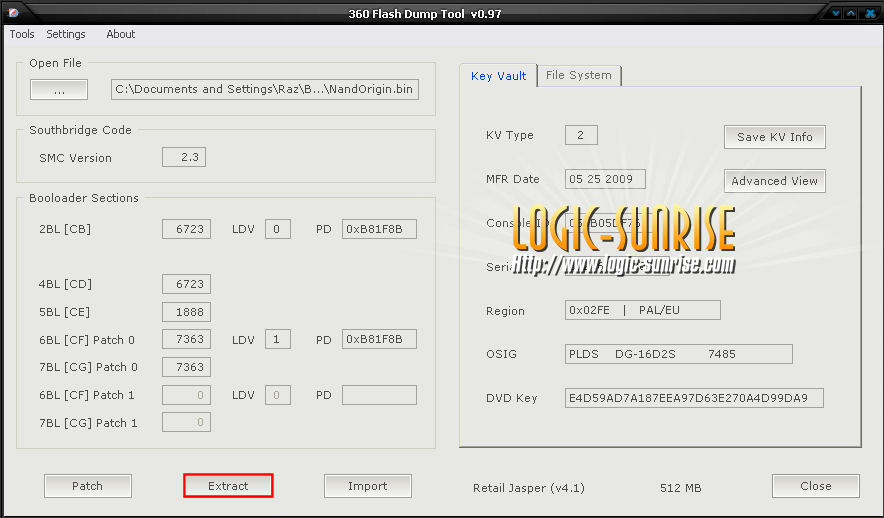This screenshot has width=884, height=518.
Task: Click the DVD Key field
Action: coord(694,398)
